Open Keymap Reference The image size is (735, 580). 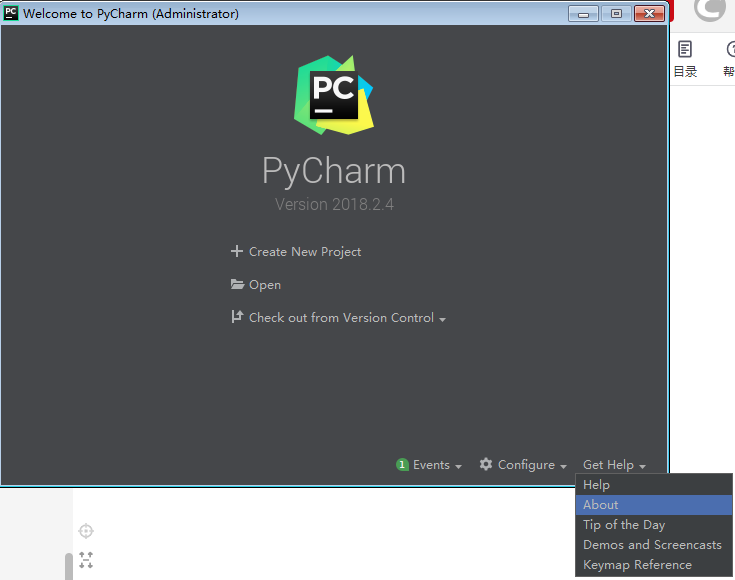(654, 565)
